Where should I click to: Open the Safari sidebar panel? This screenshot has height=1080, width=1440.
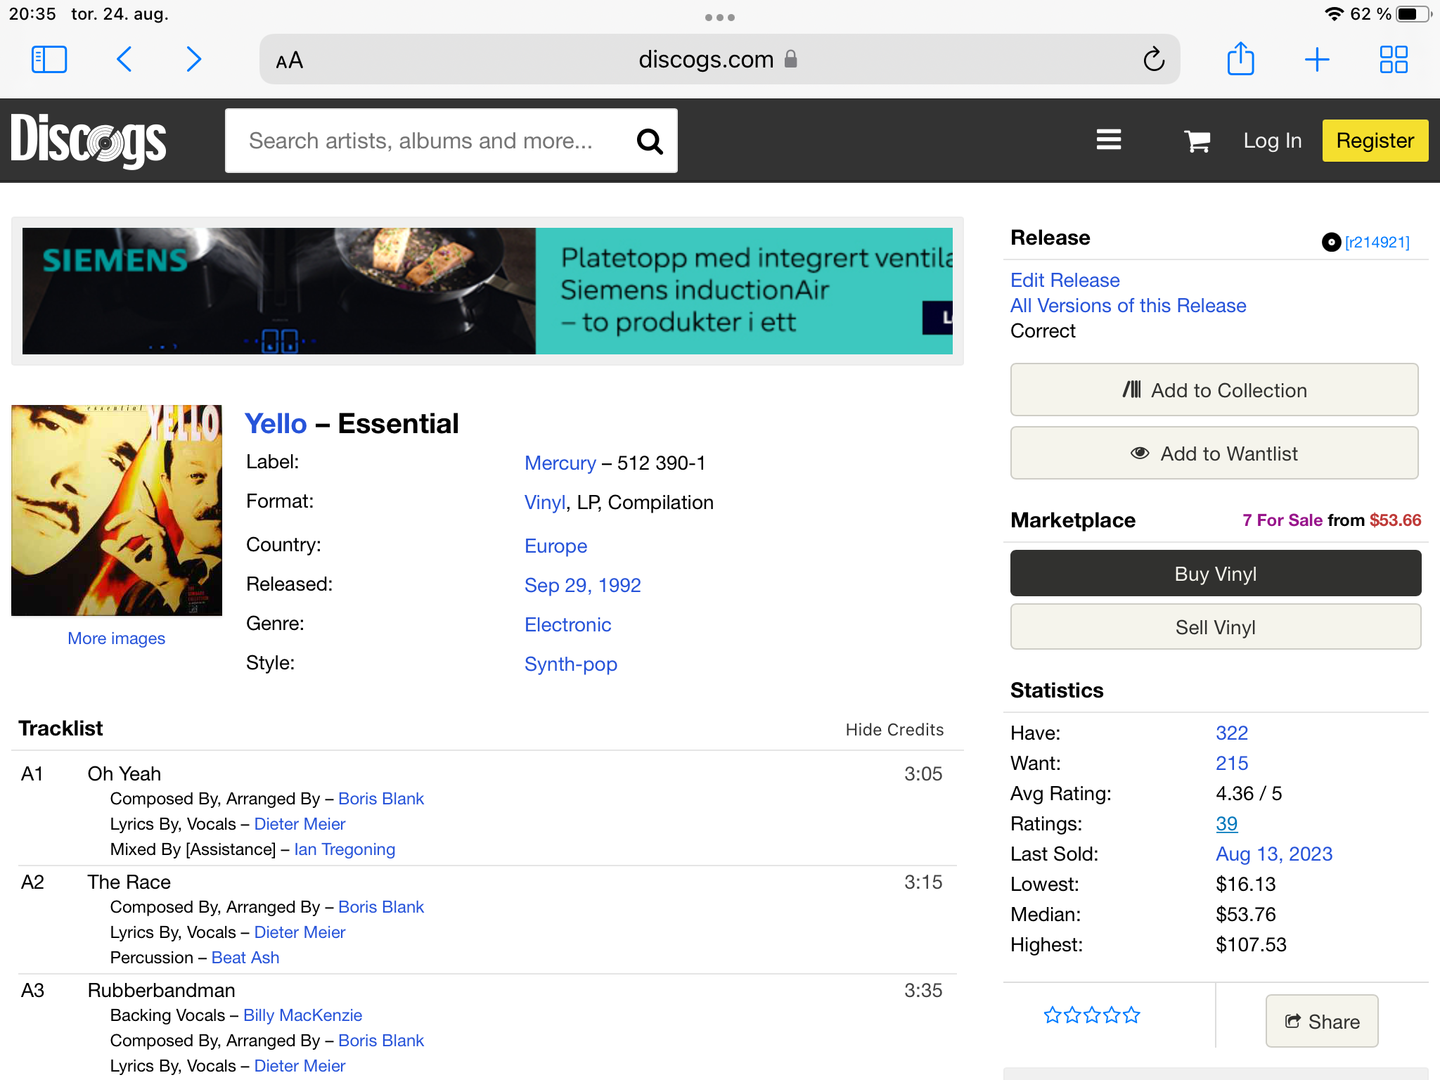pos(49,60)
